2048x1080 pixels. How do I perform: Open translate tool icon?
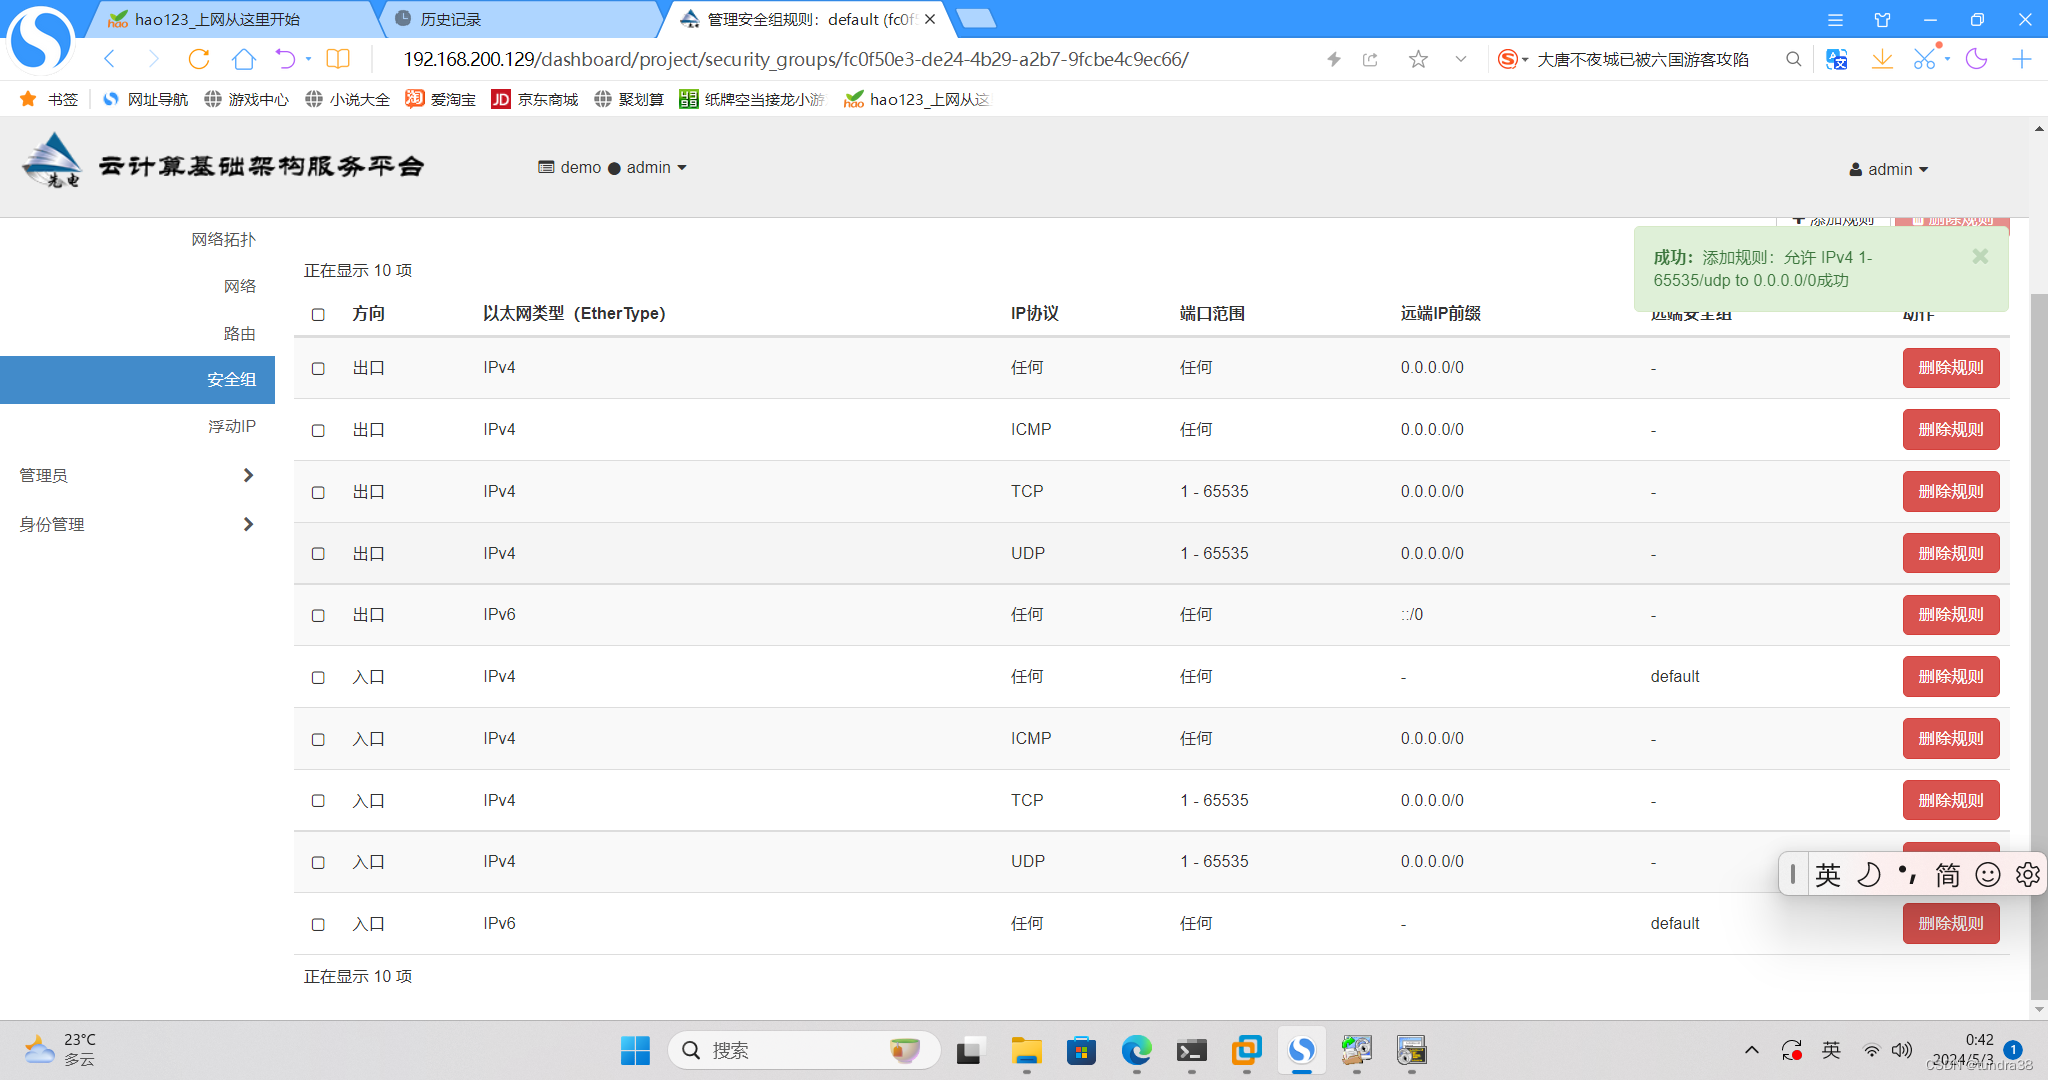pyautogui.click(x=1837, y=59)
